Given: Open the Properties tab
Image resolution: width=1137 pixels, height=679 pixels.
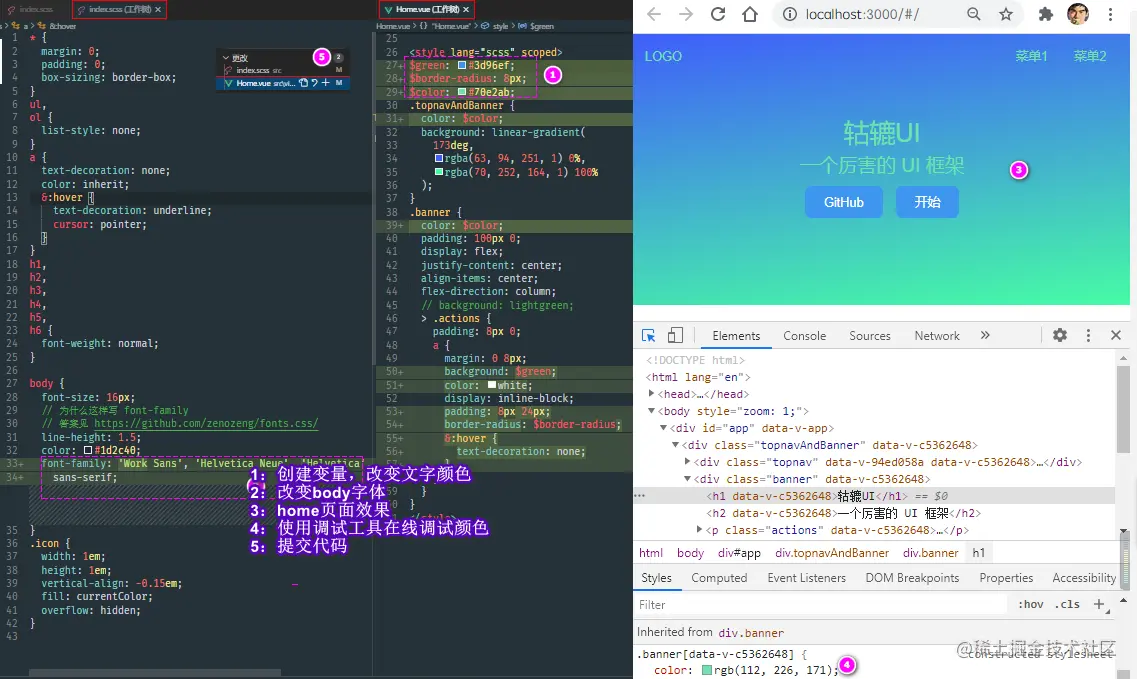Looking at the screenshot, I should (1006, 578).
